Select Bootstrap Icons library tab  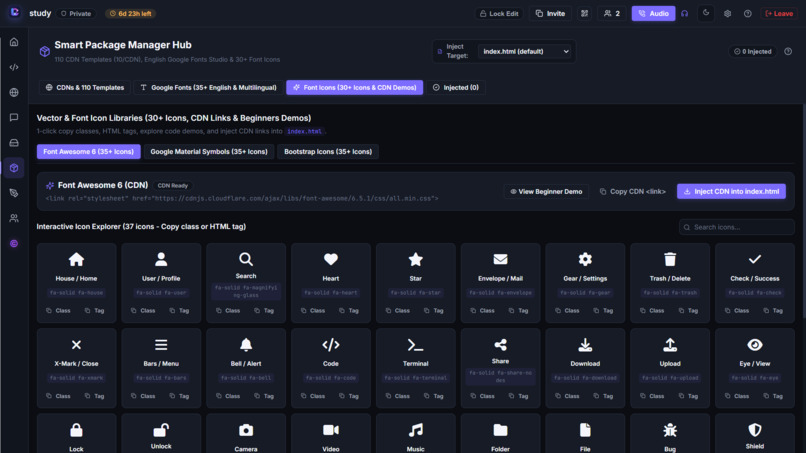coord(328,152)
